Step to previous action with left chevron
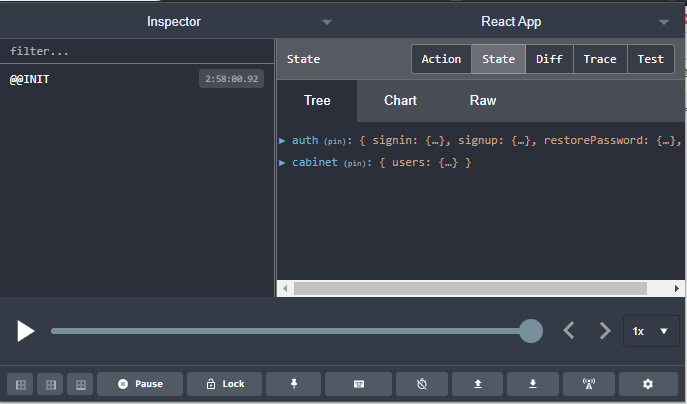The width and height of the screenshot is (687, 404). click(x=569, y=331)
